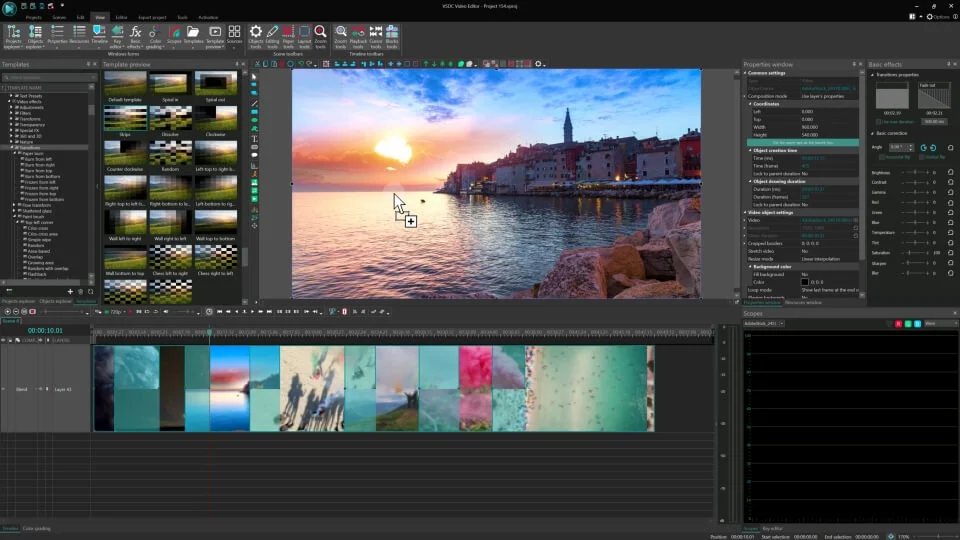Switch to the Resources window tab
960x540 pixels.
coord(803,302)
